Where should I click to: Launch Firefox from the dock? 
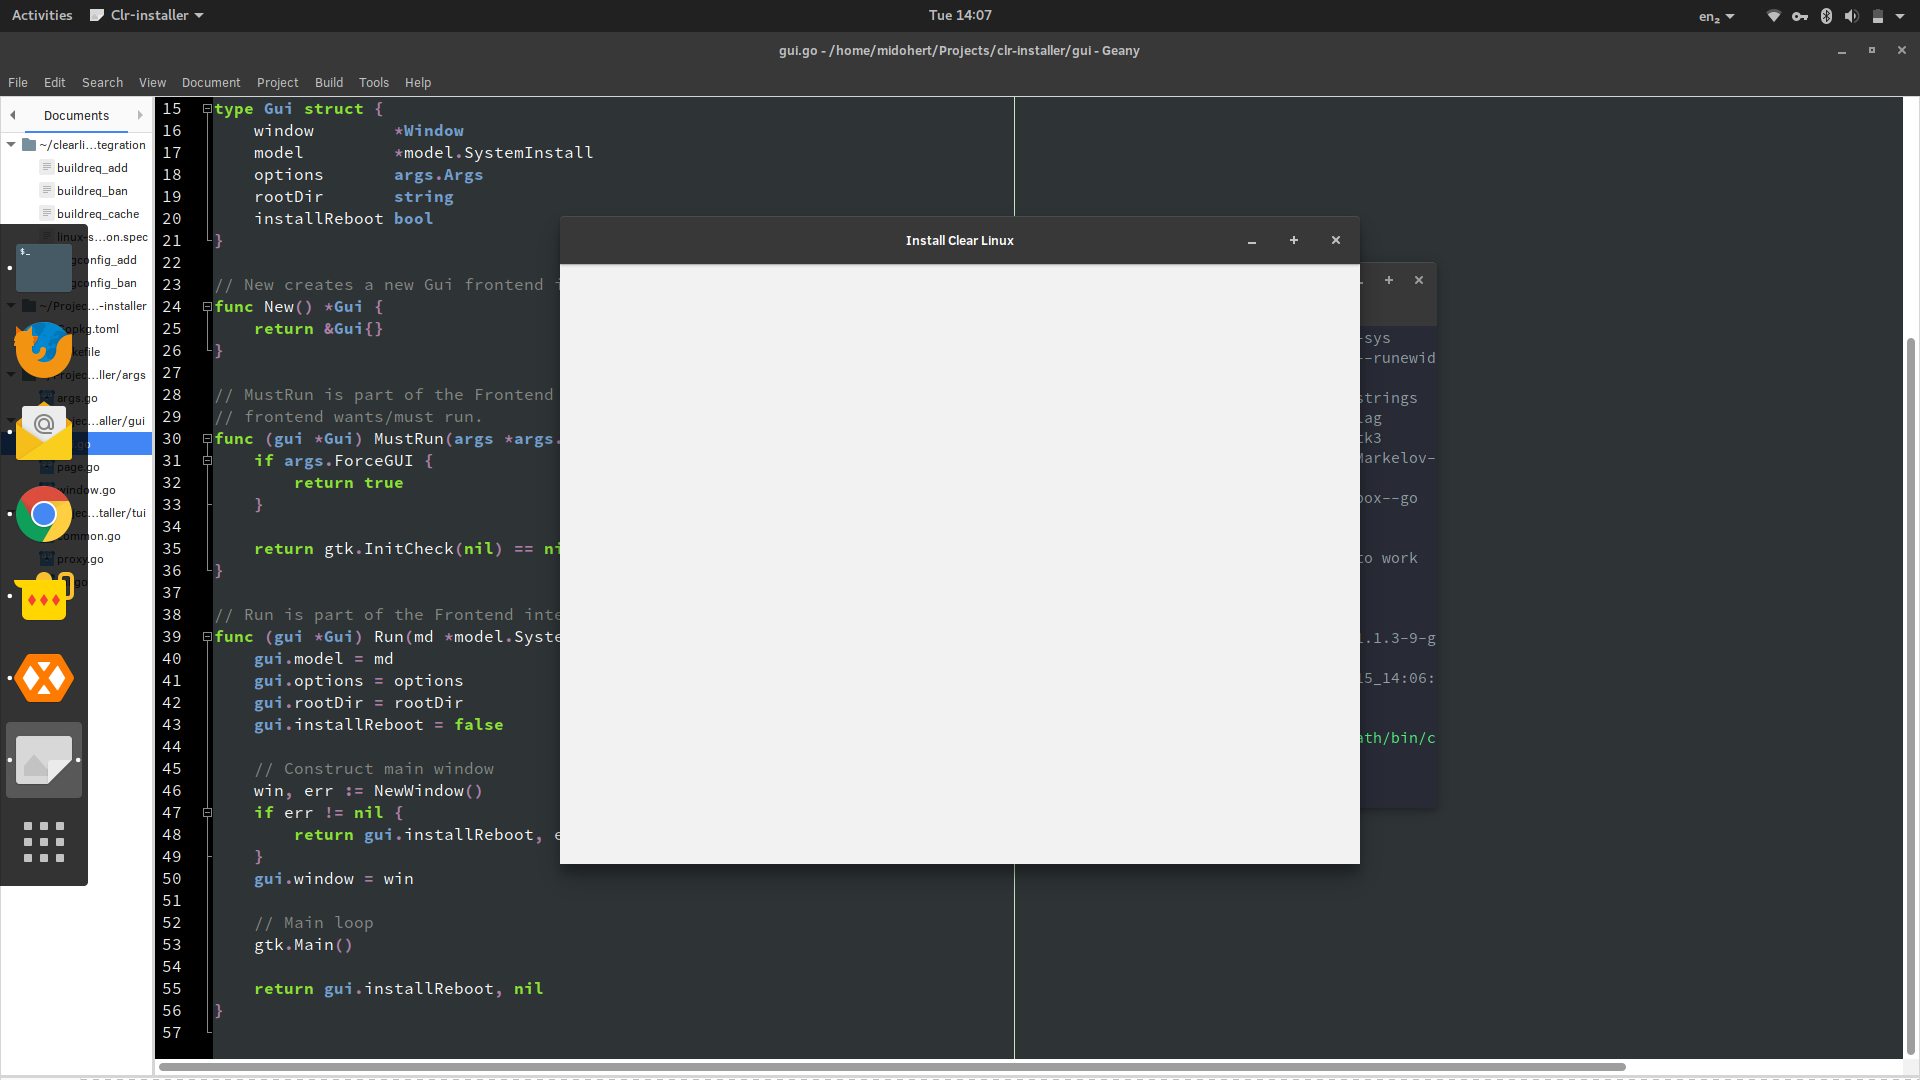(x=44, y=350)
